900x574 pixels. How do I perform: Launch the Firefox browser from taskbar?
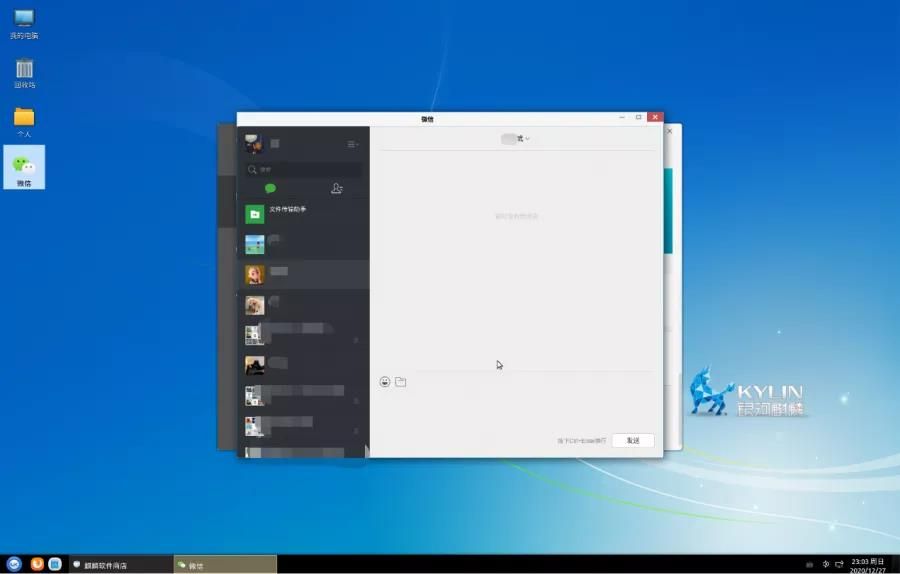[x=37, y=564]
